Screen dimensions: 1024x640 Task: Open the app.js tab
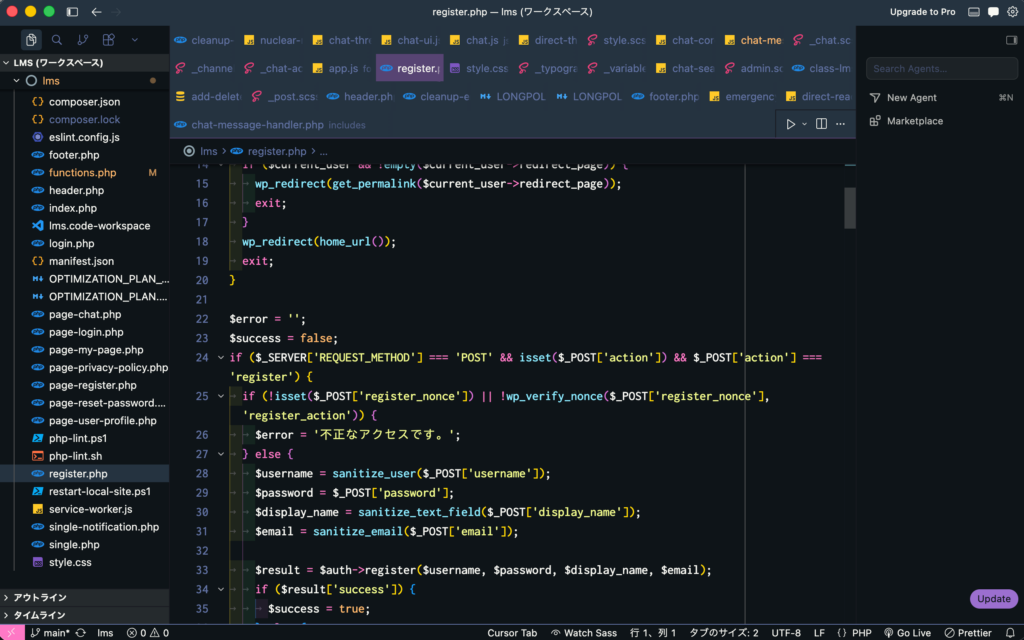341,68
